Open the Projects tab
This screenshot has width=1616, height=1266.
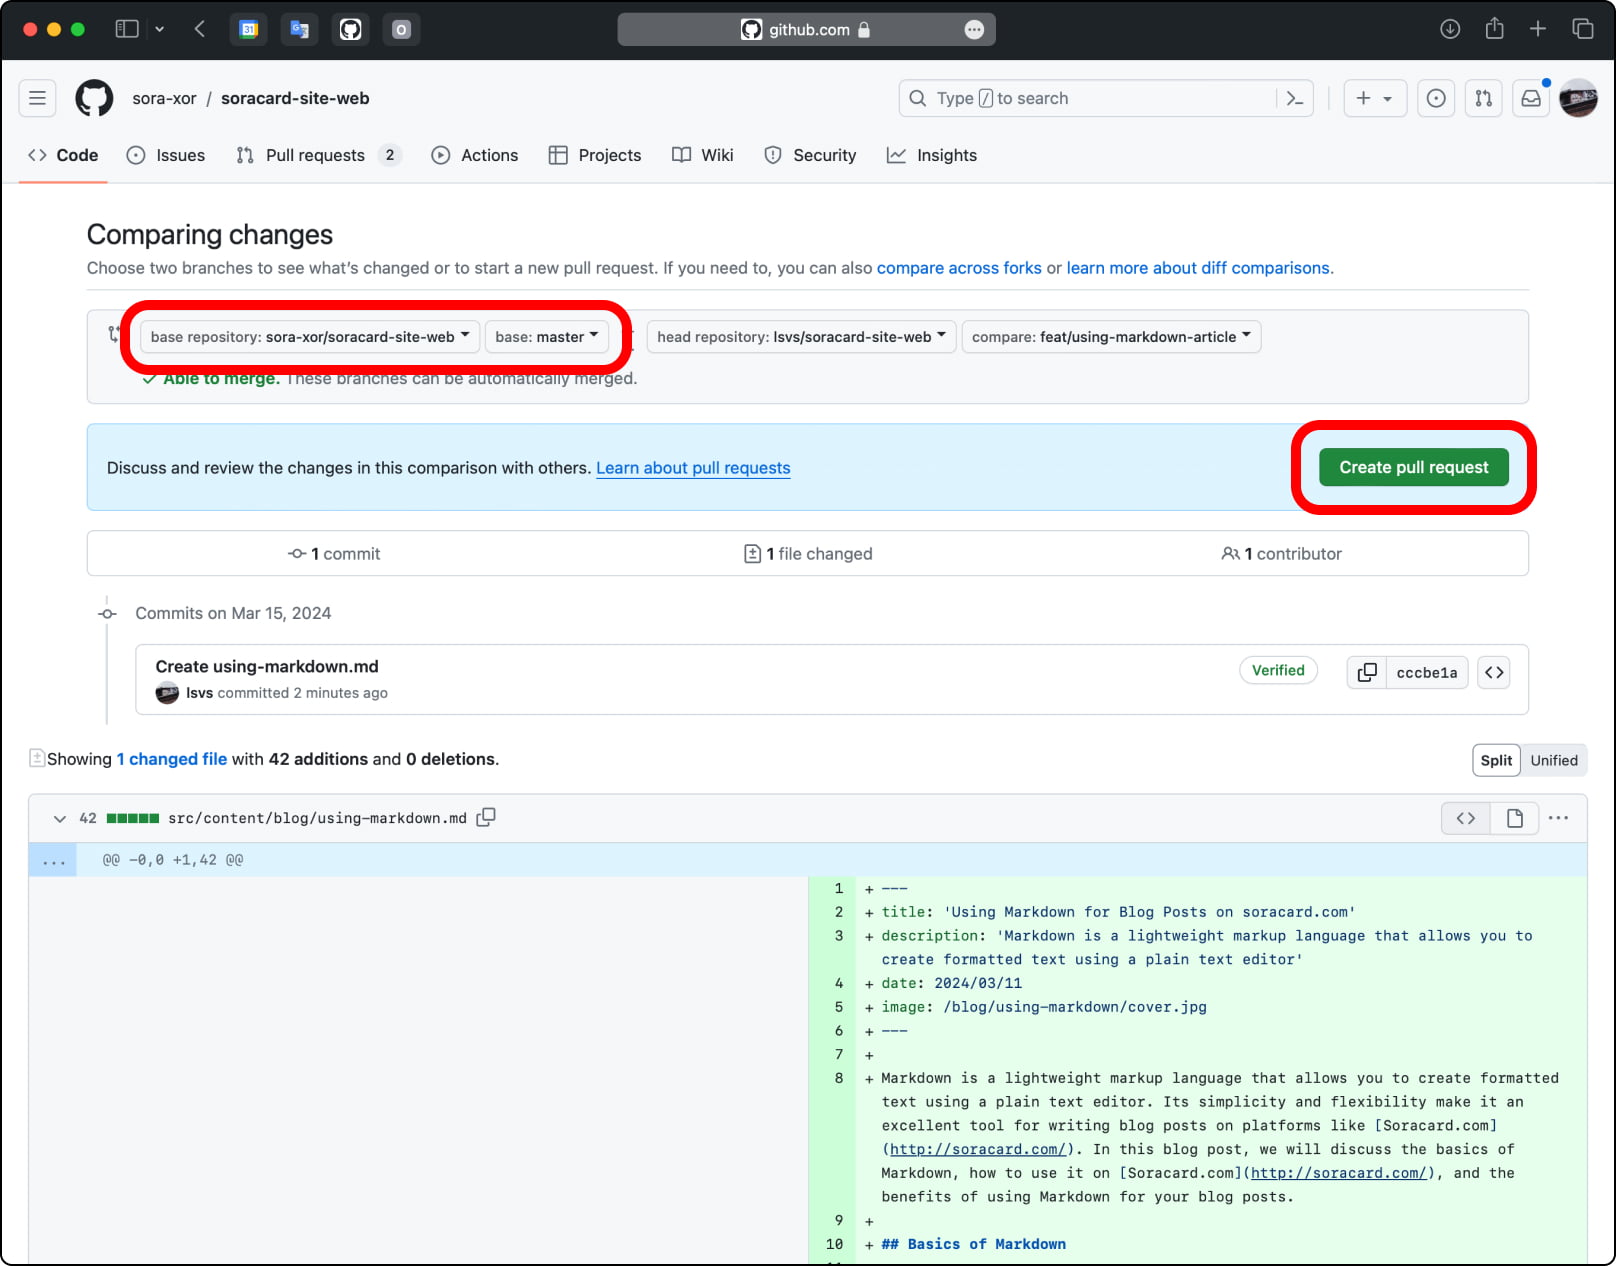tap(595, 155)
